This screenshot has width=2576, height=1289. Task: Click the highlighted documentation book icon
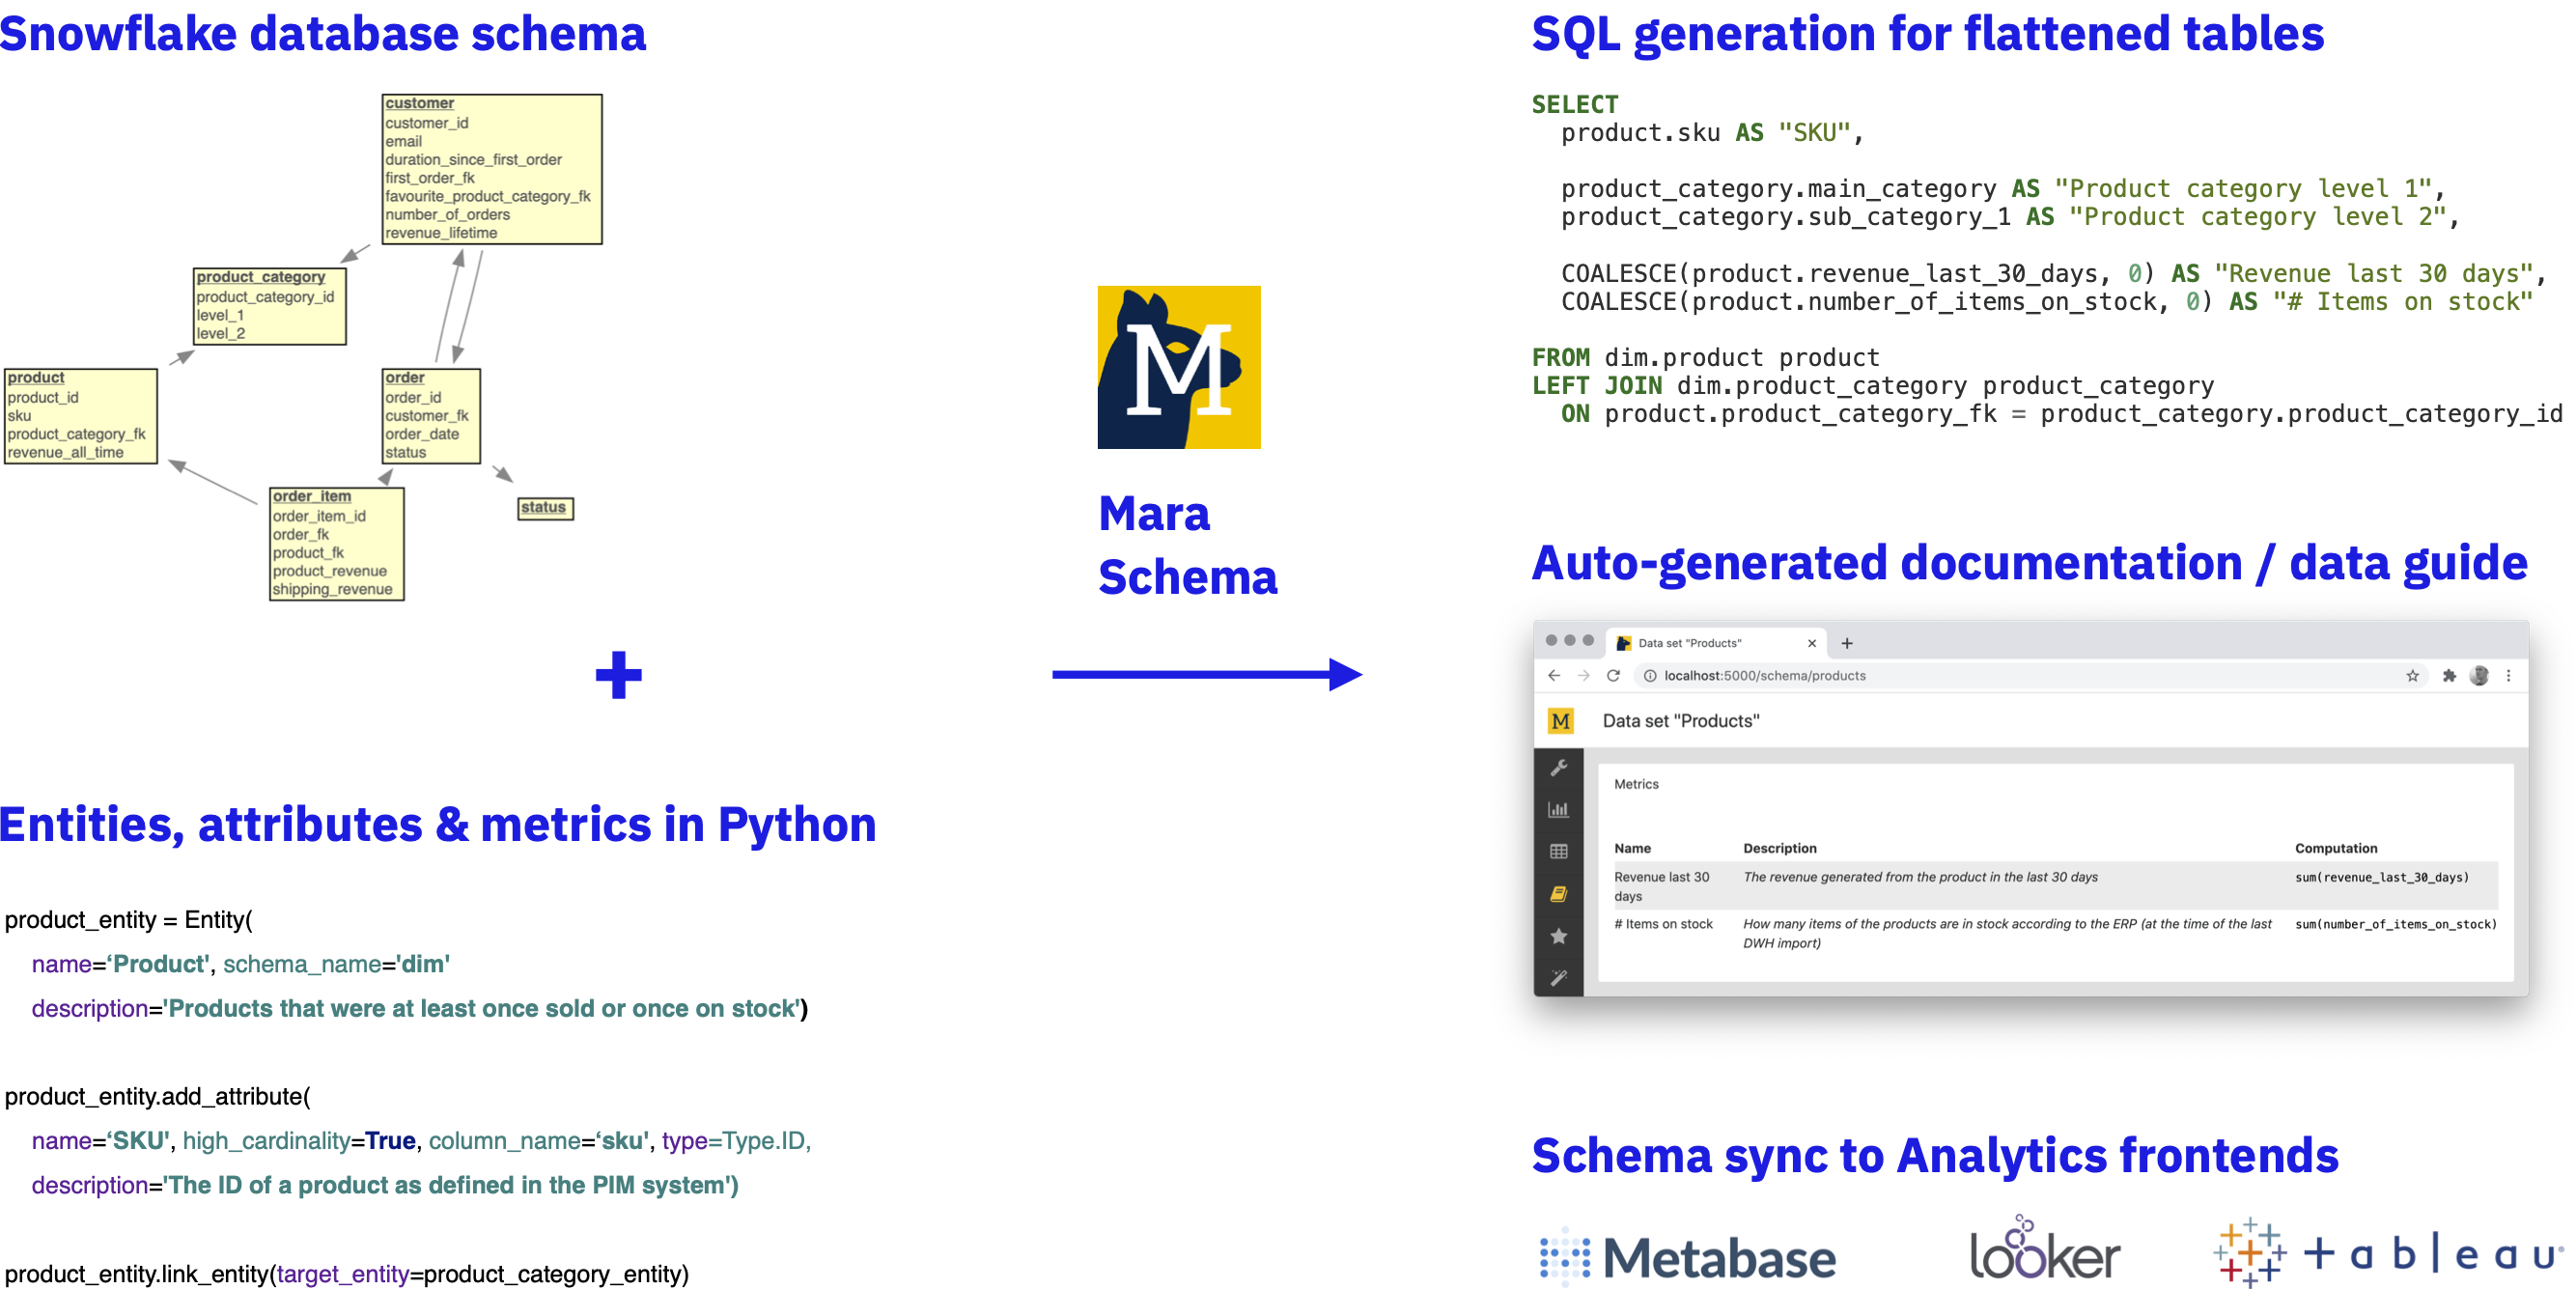click(x=1560, y=892)
